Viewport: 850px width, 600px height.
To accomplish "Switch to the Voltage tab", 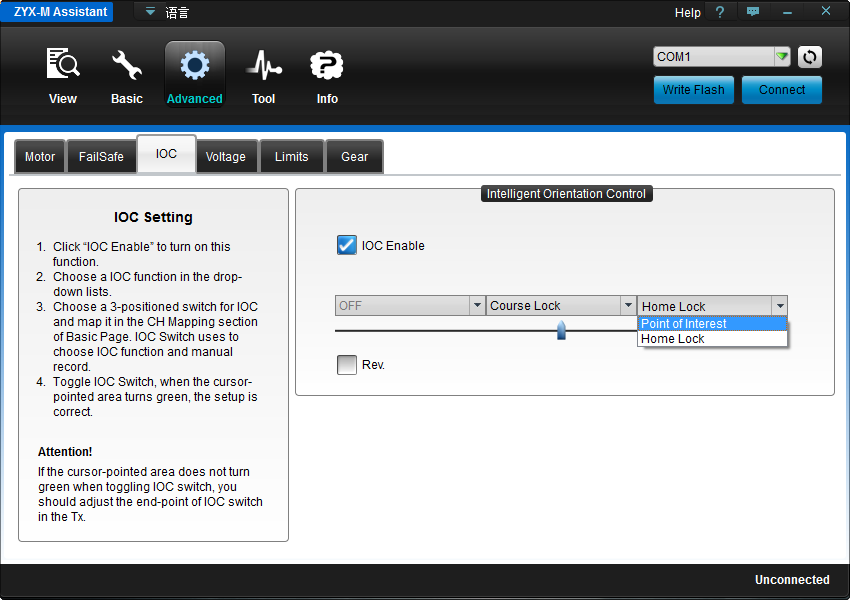I will tap(226, 157).
